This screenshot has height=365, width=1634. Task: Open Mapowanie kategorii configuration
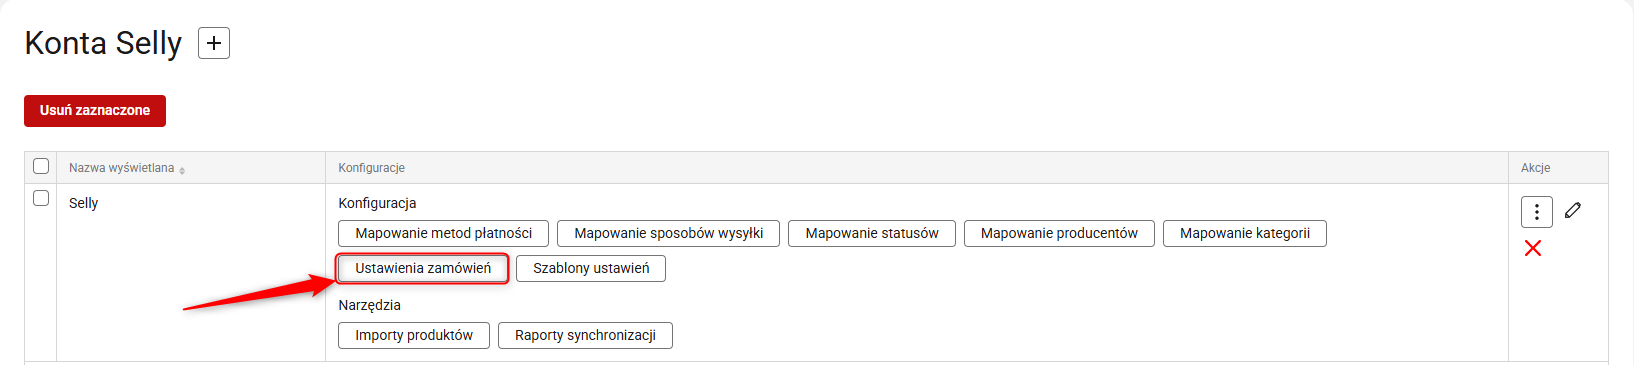1245,233
